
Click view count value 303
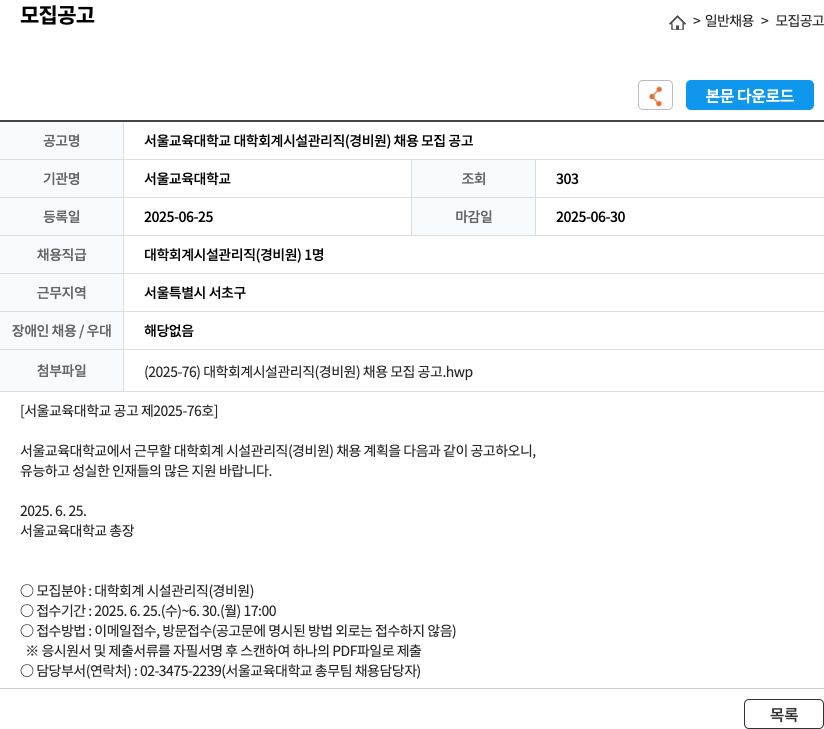pyautogui.click(x=567, y=179)
